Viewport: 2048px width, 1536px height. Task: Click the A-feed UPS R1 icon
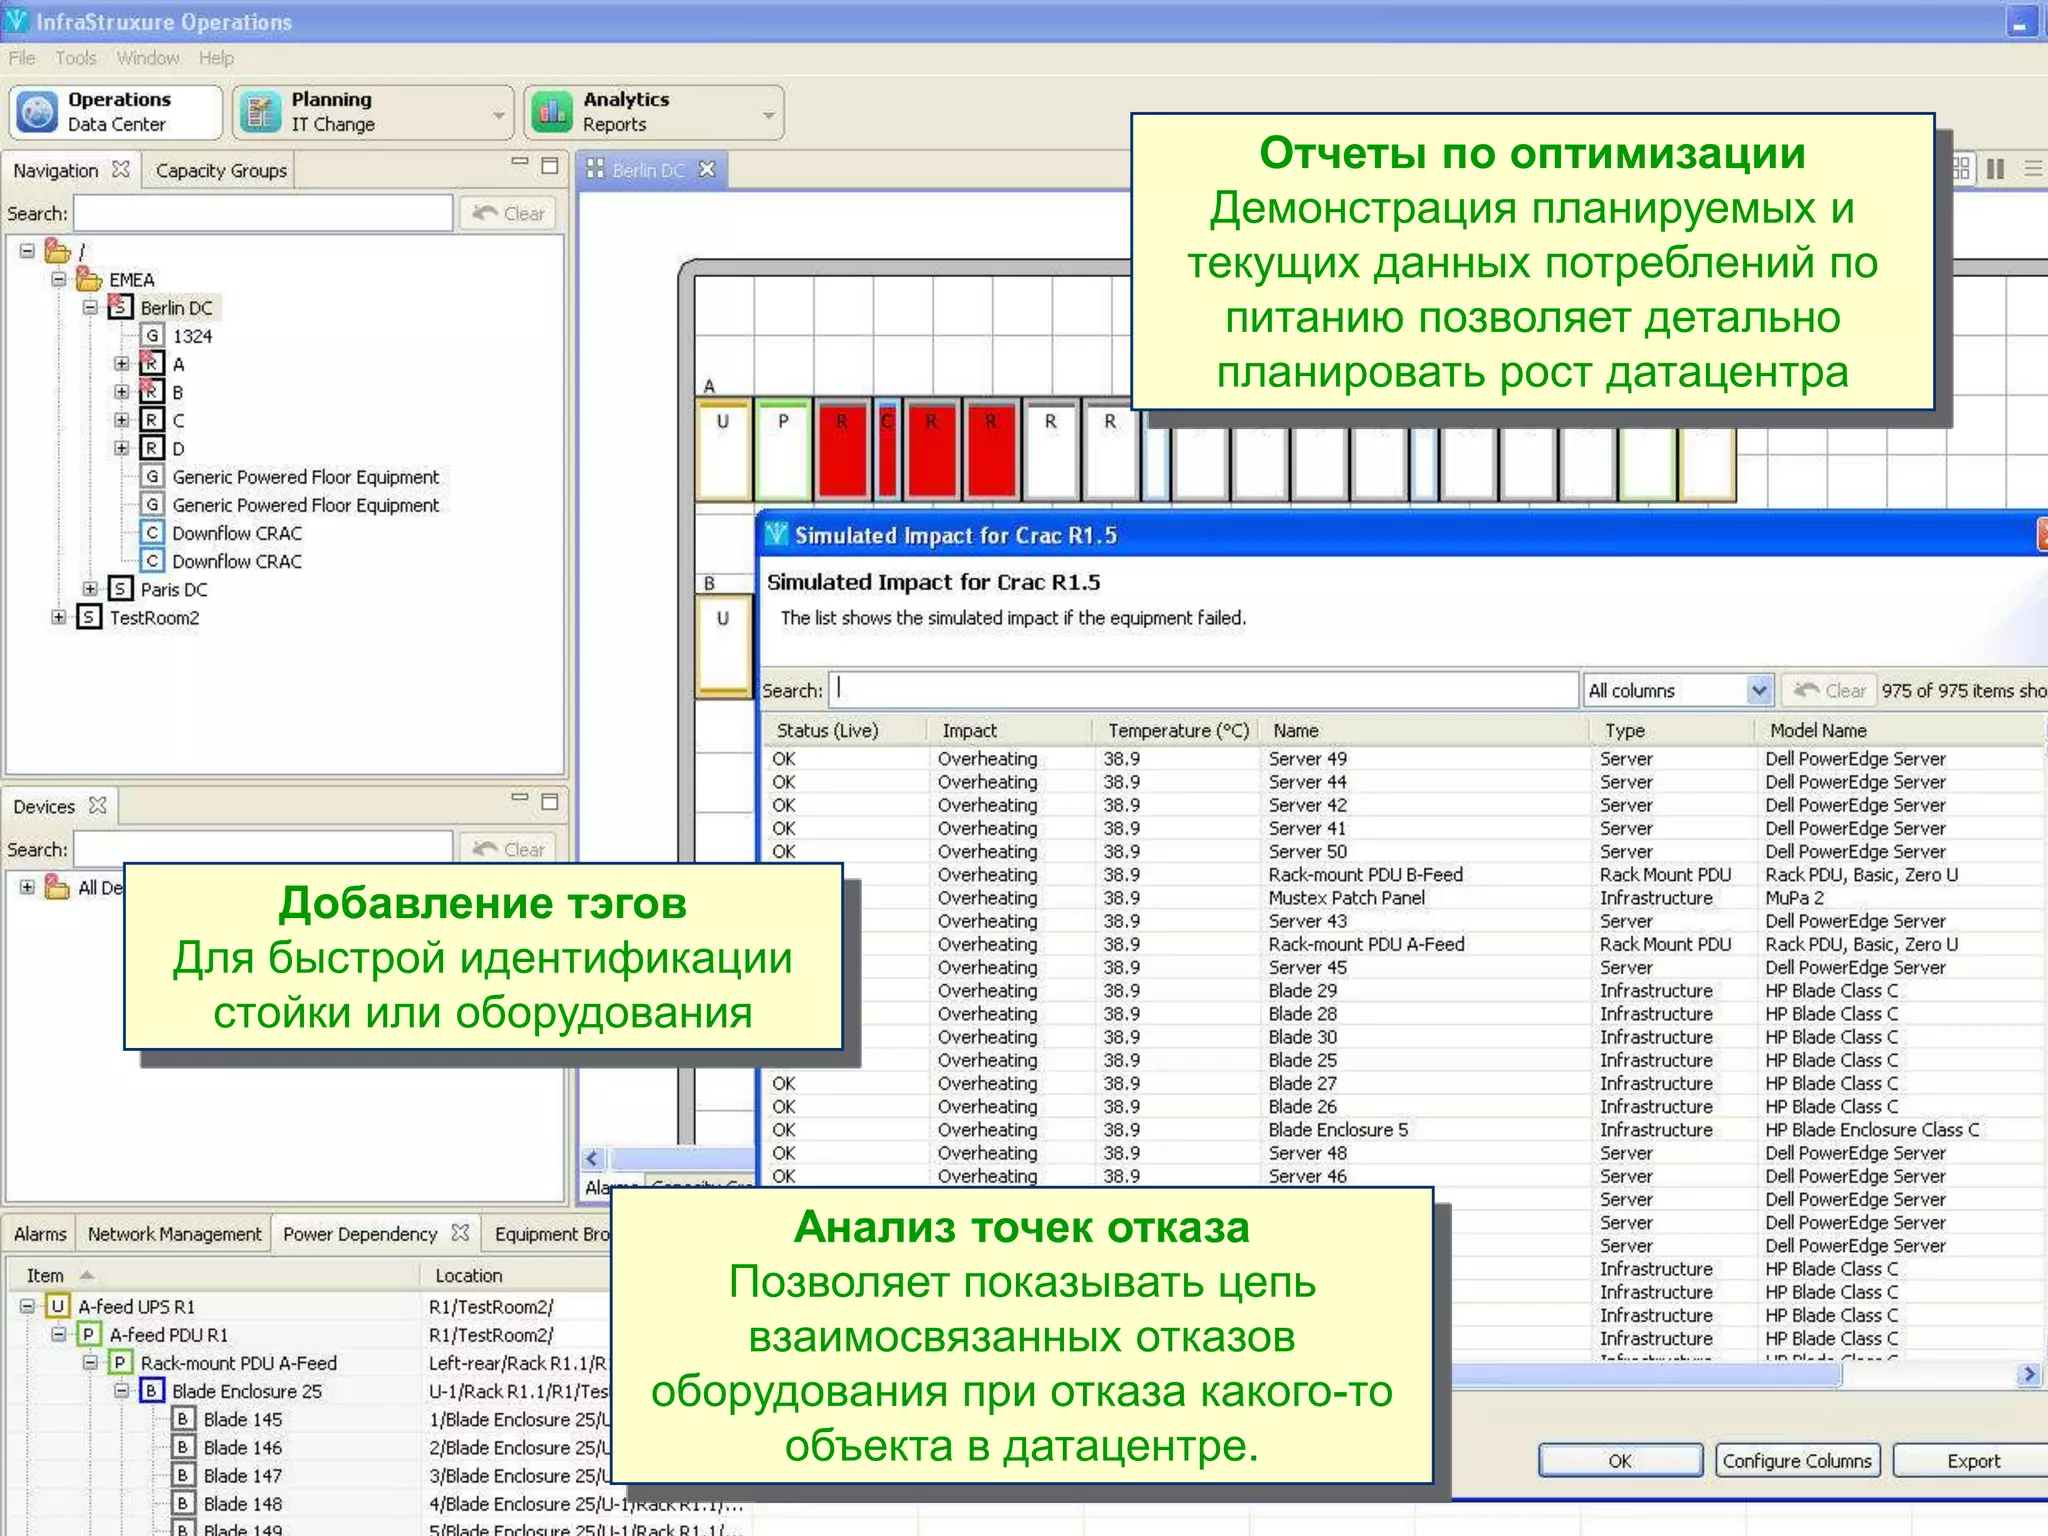(58, 1306)
